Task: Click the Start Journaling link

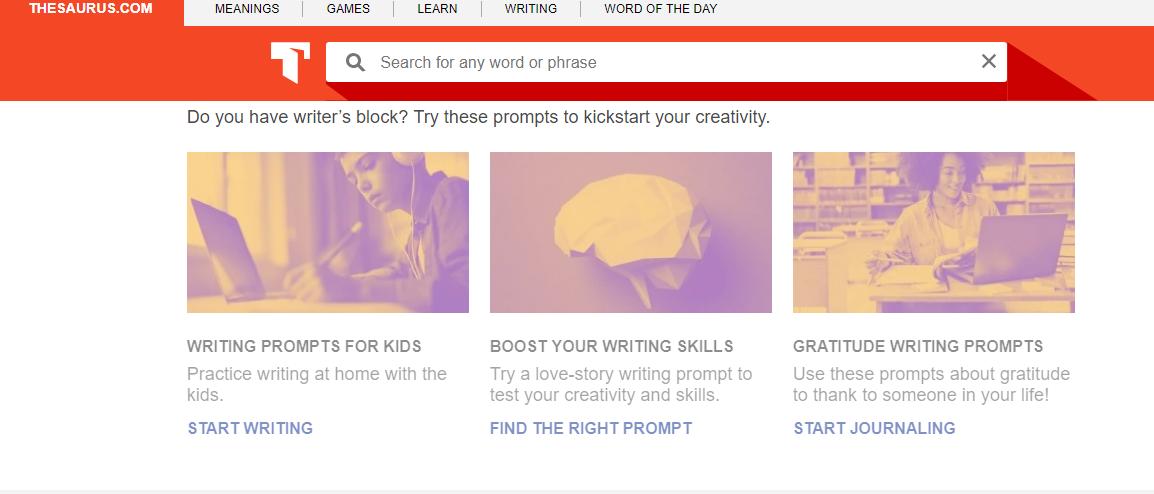Action: (874, 428)
